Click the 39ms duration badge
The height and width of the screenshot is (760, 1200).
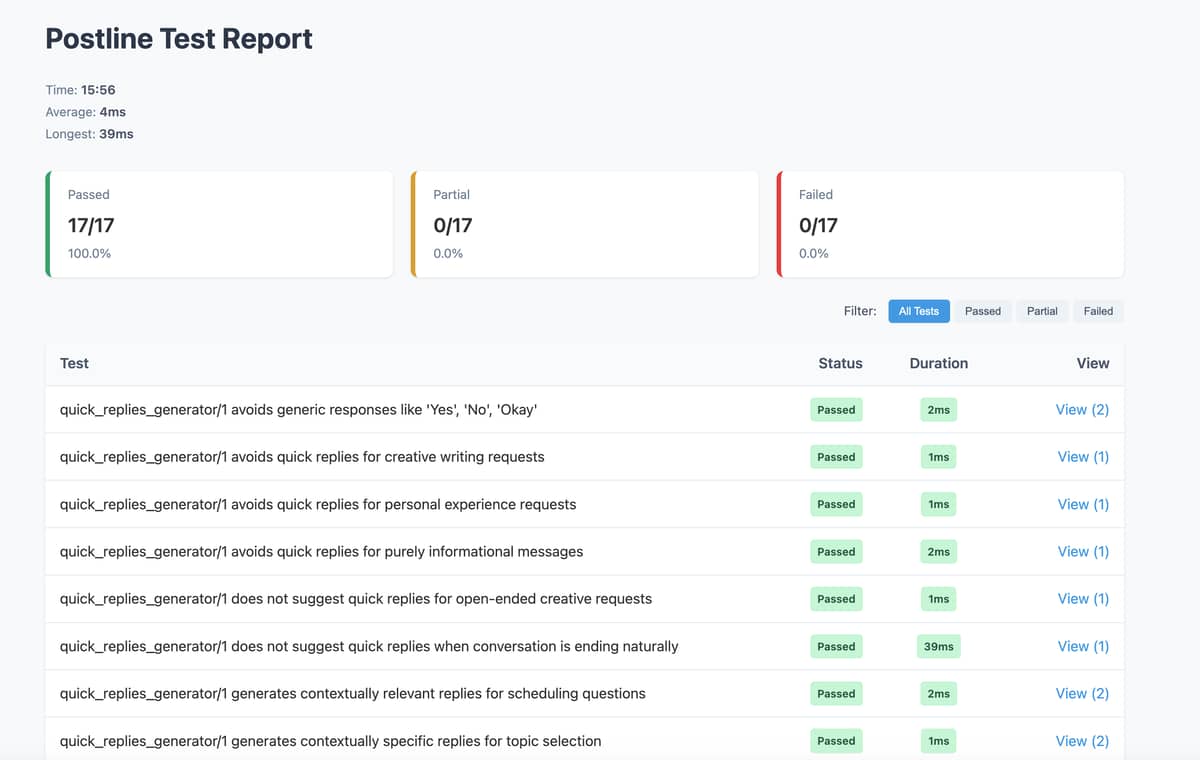[939, 646]
